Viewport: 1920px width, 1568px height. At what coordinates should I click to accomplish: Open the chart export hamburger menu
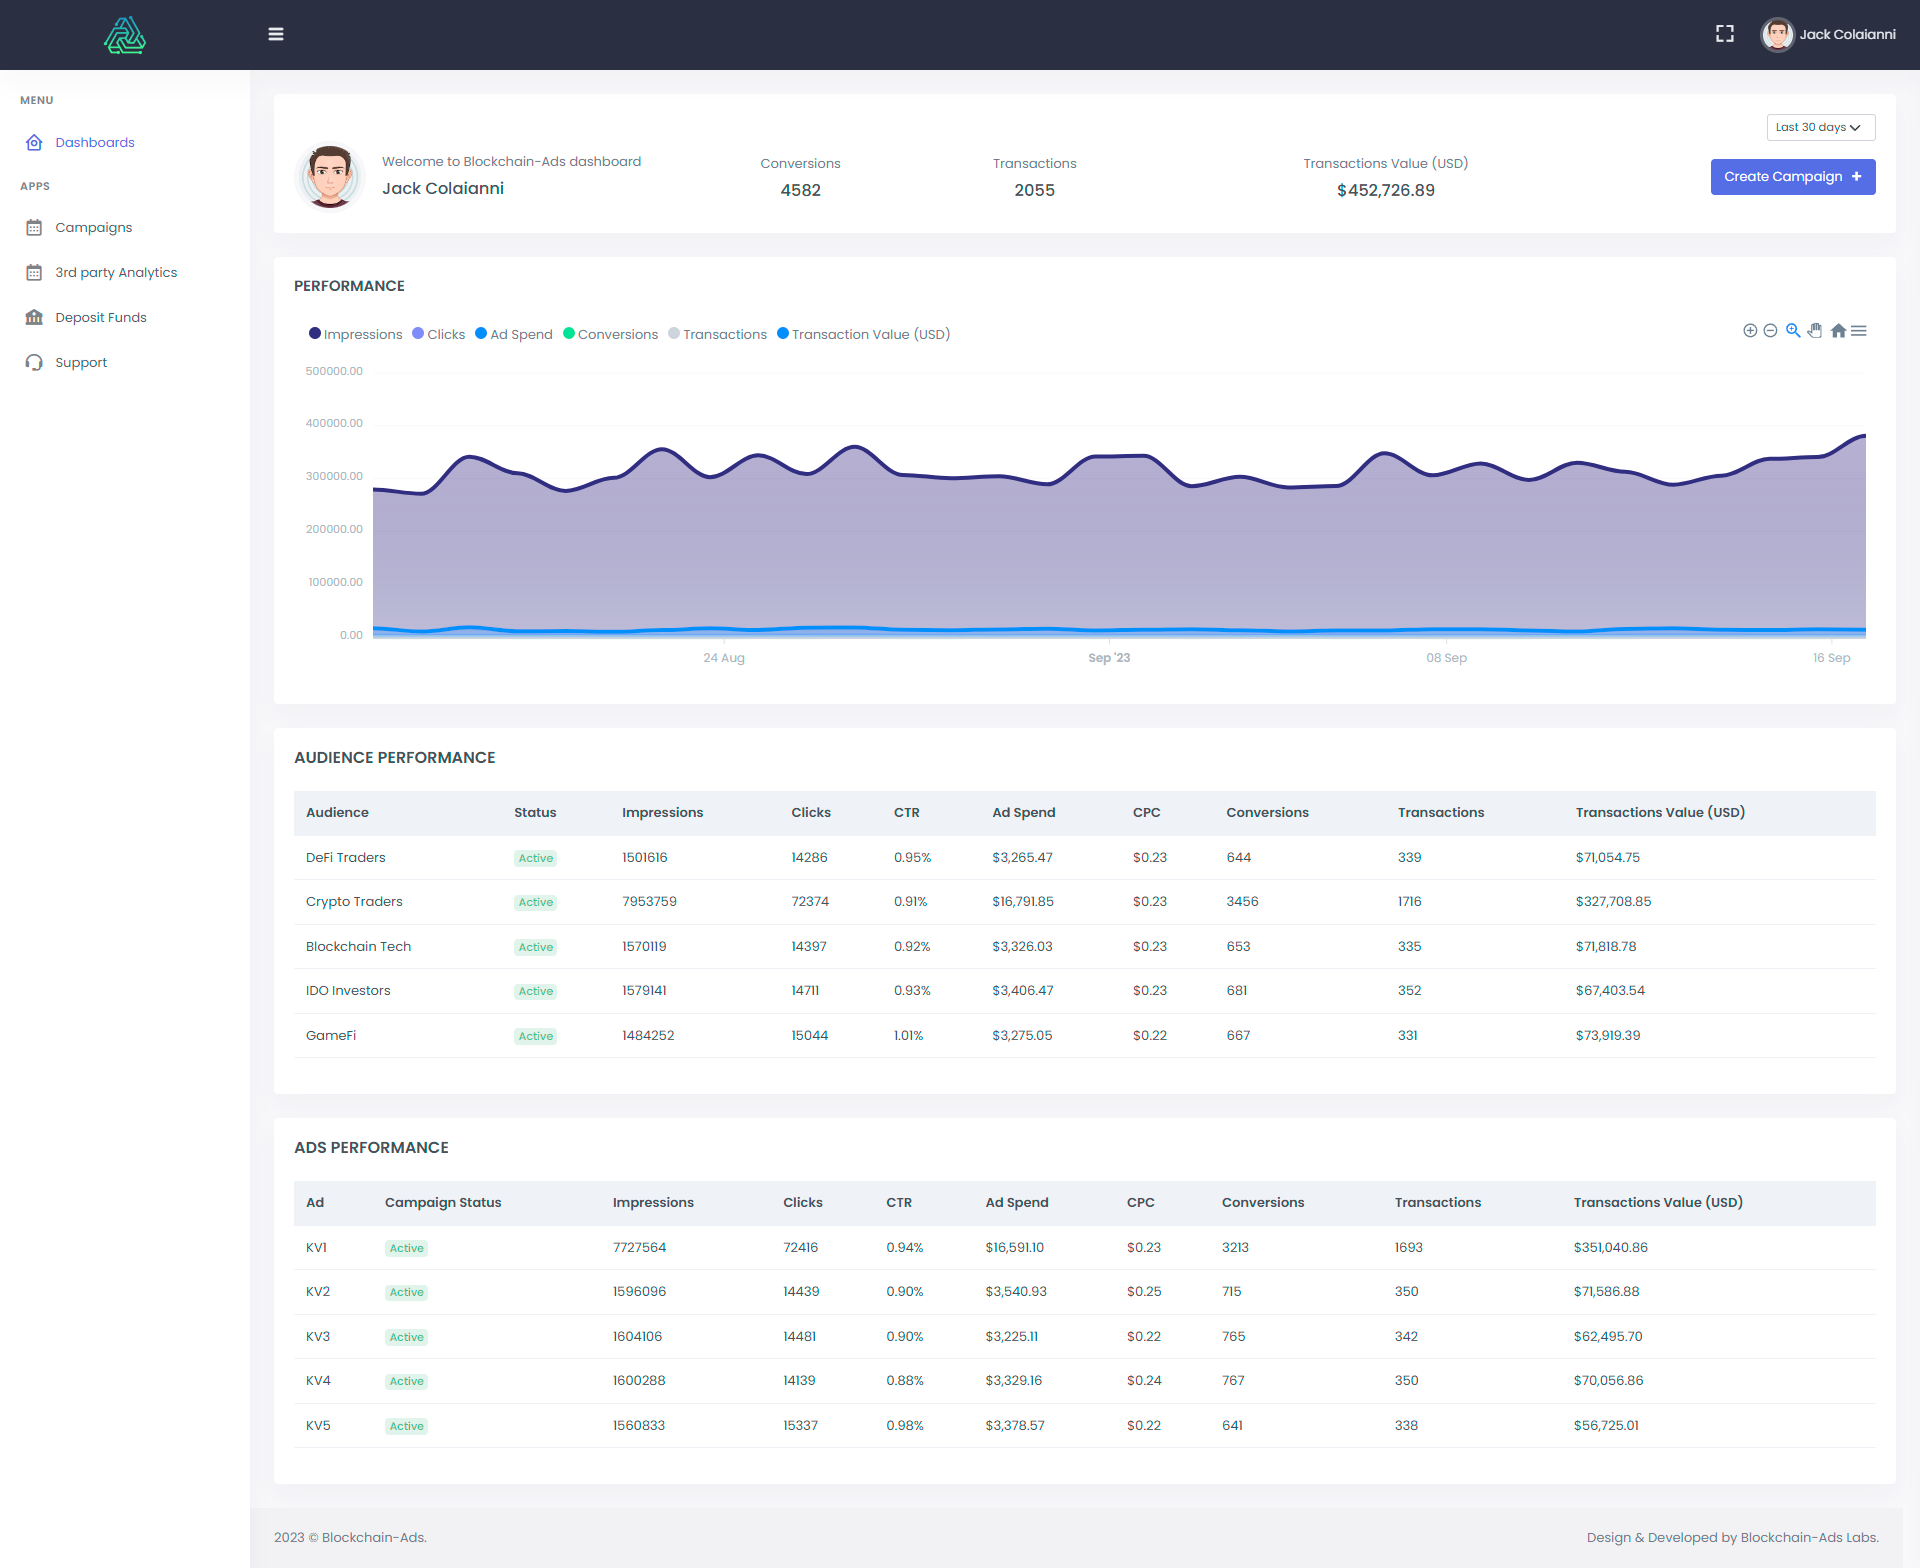click(1859, 331)
